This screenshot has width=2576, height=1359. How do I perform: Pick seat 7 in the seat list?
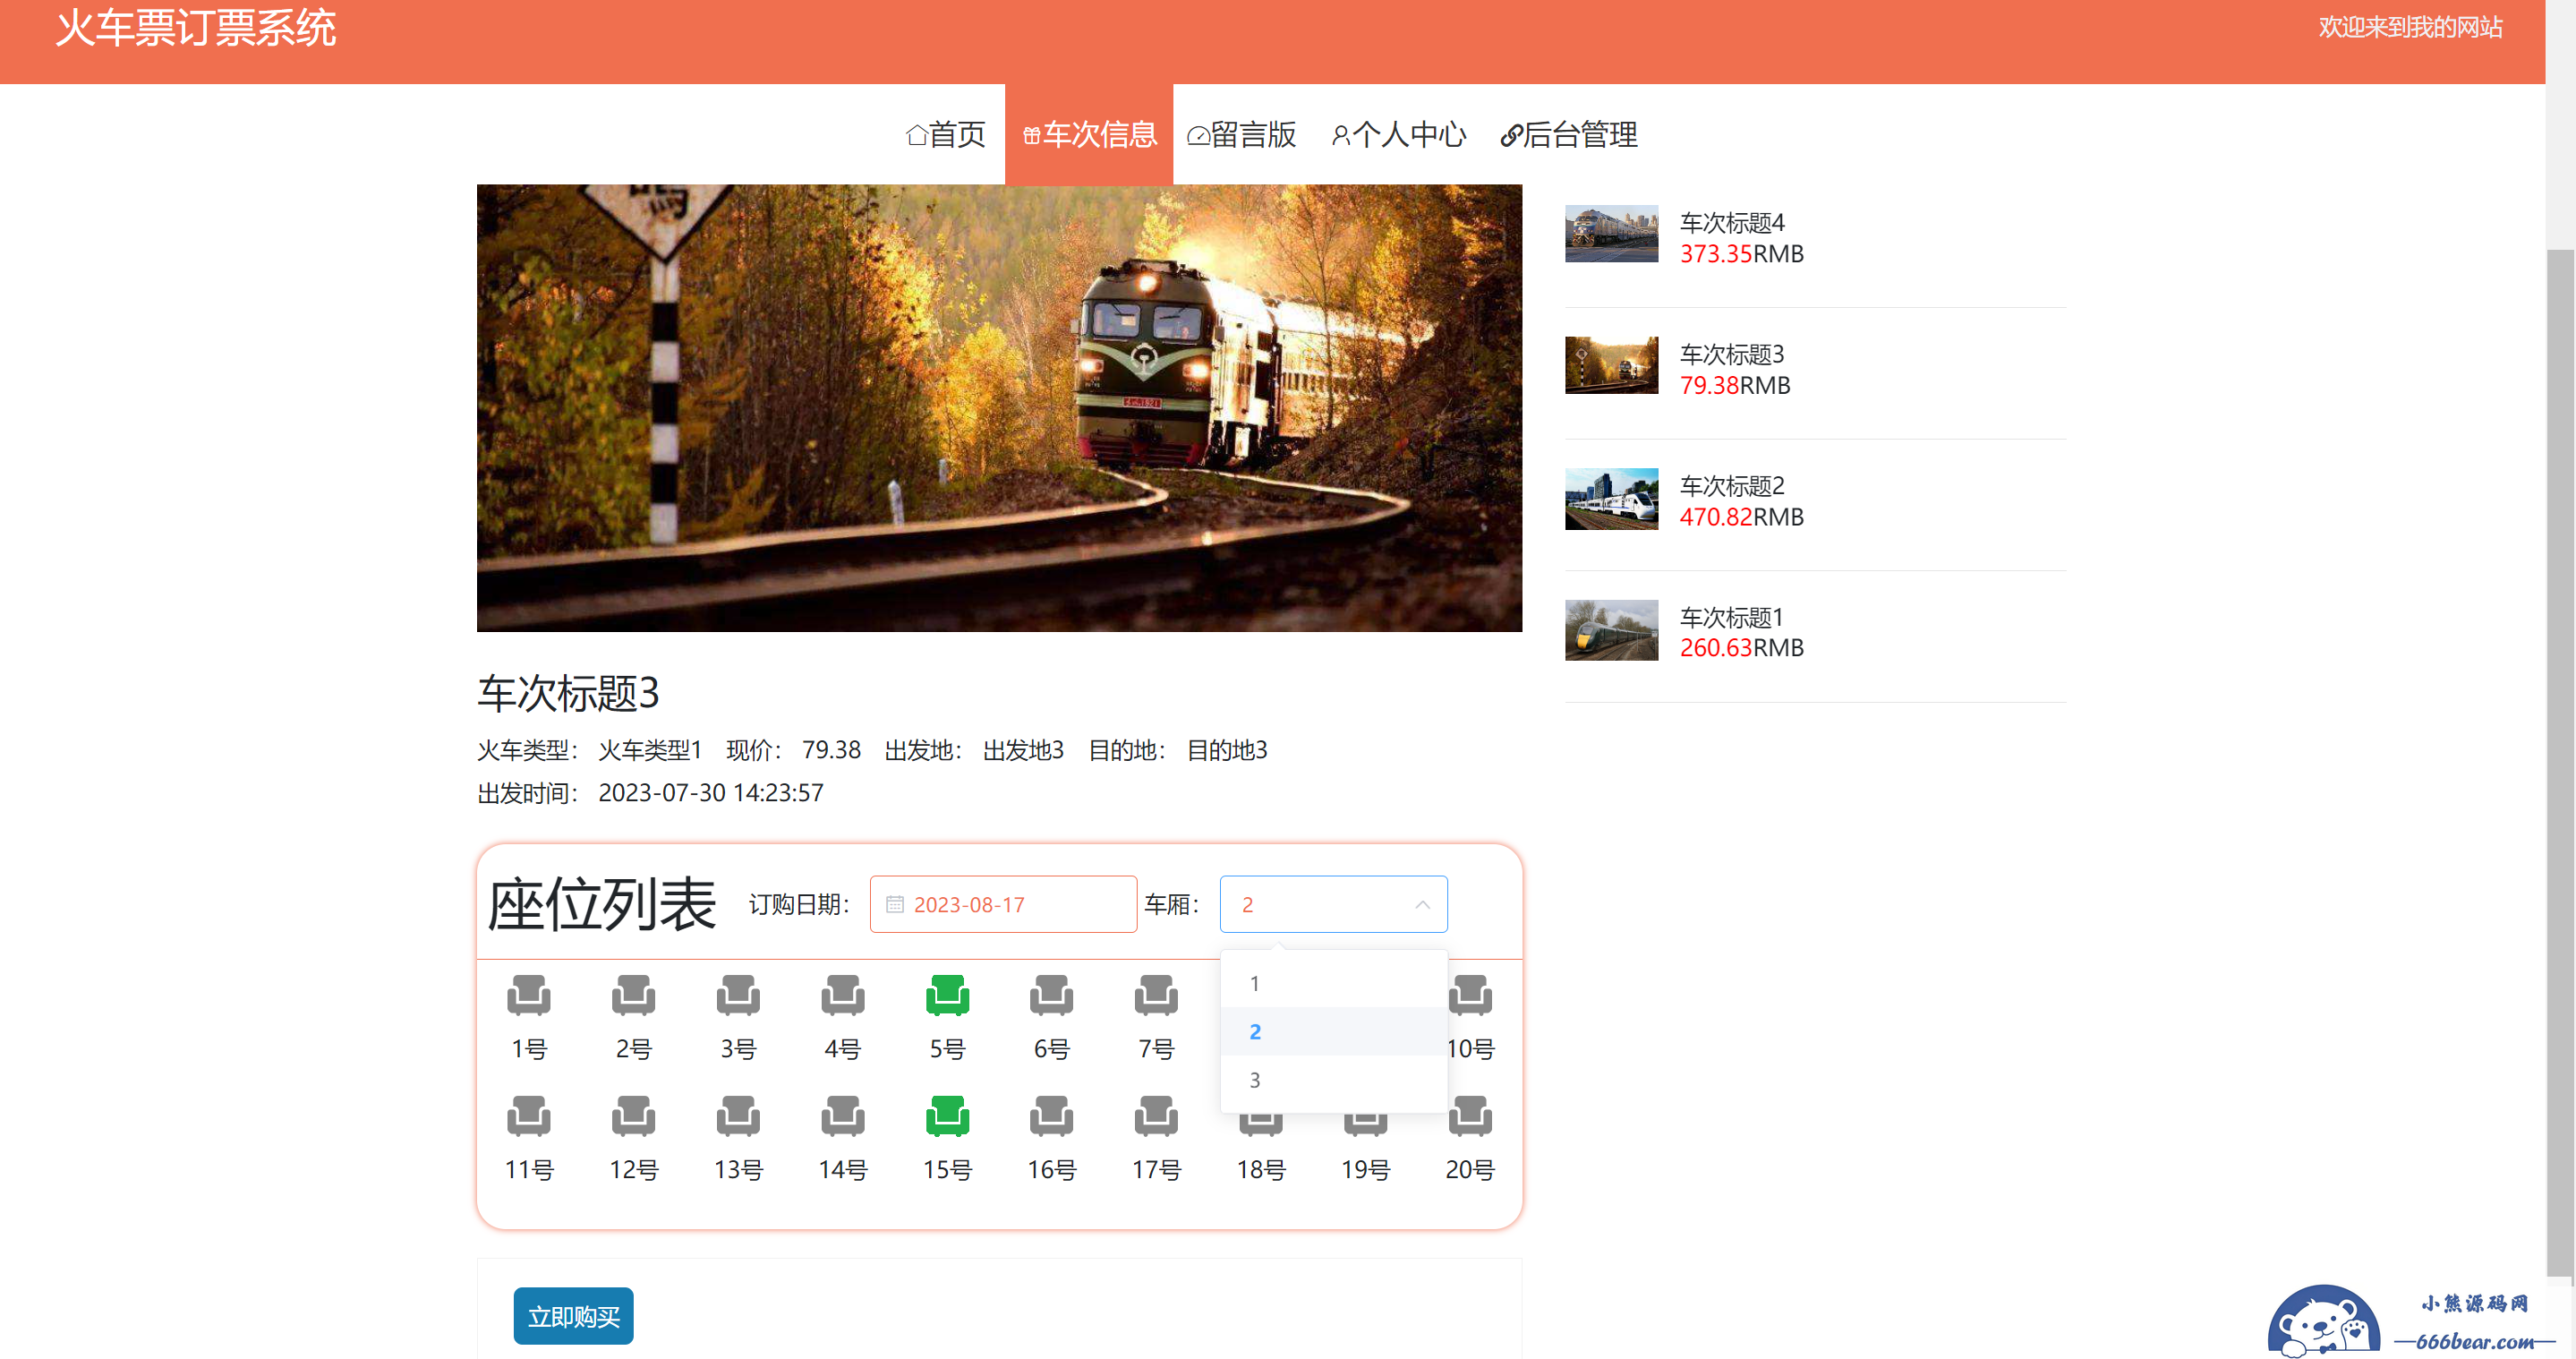pos(1155,995)
